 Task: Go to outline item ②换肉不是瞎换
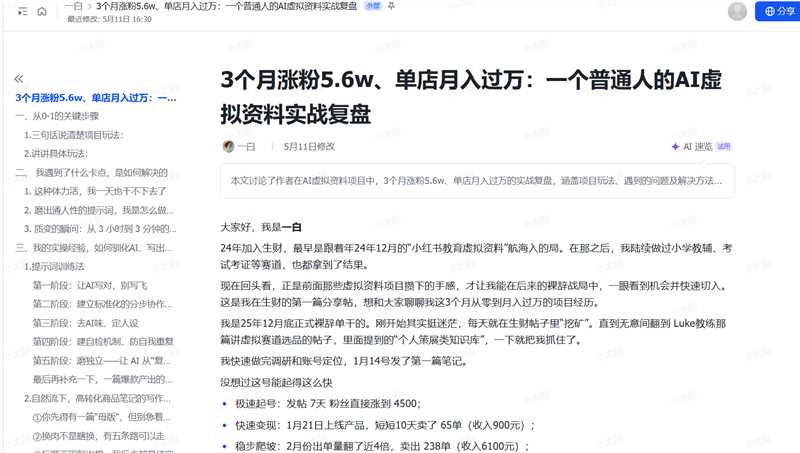(98, 436)
